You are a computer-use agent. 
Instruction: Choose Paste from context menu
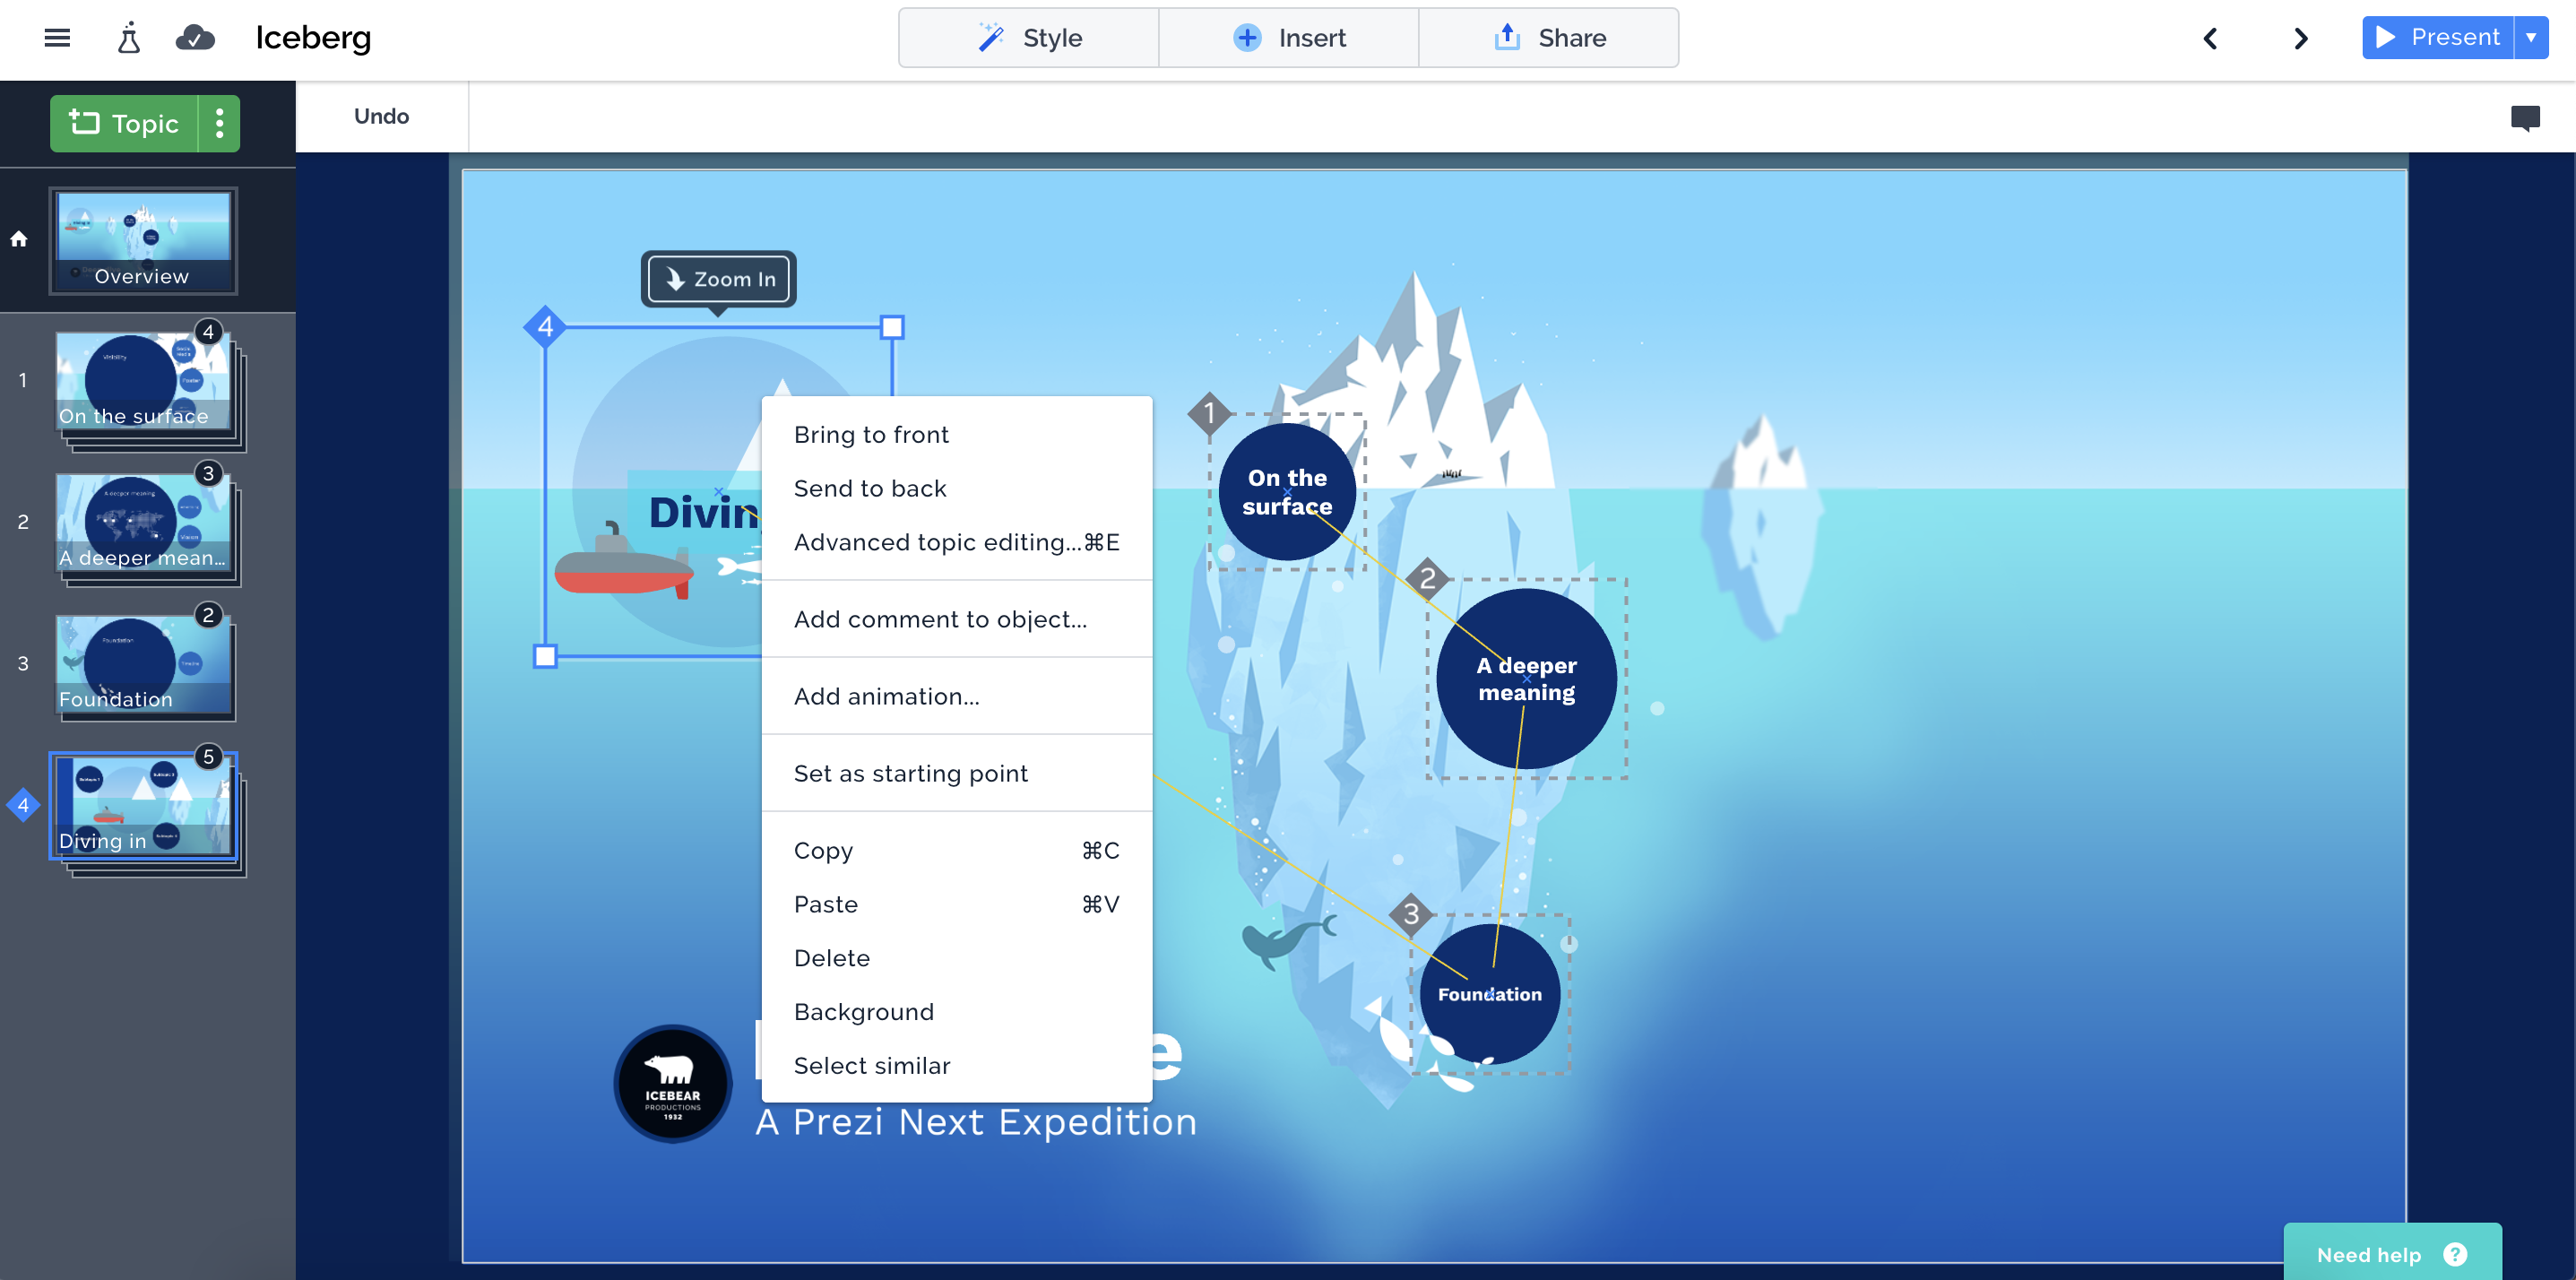pos(957,904)
